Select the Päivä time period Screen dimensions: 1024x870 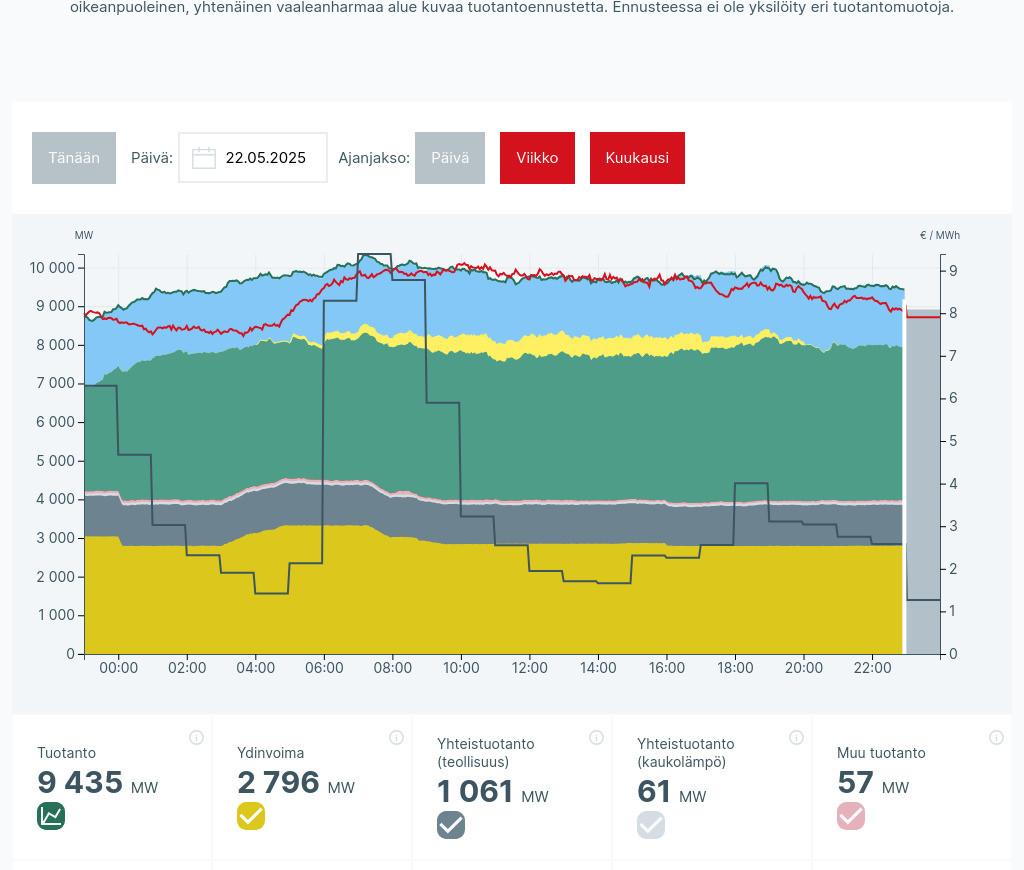[x=450, y=158]
